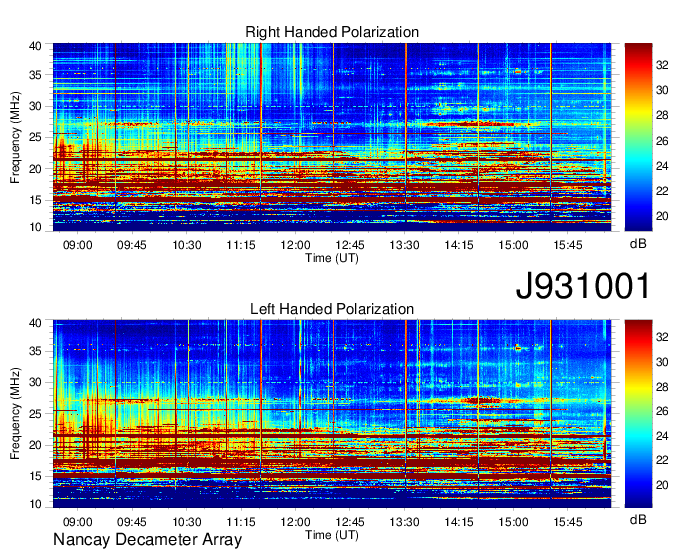The image size is (680, 552).
Task: Click the 30 MHz tick of Right Handed plot
Action: tap(35, 106)
